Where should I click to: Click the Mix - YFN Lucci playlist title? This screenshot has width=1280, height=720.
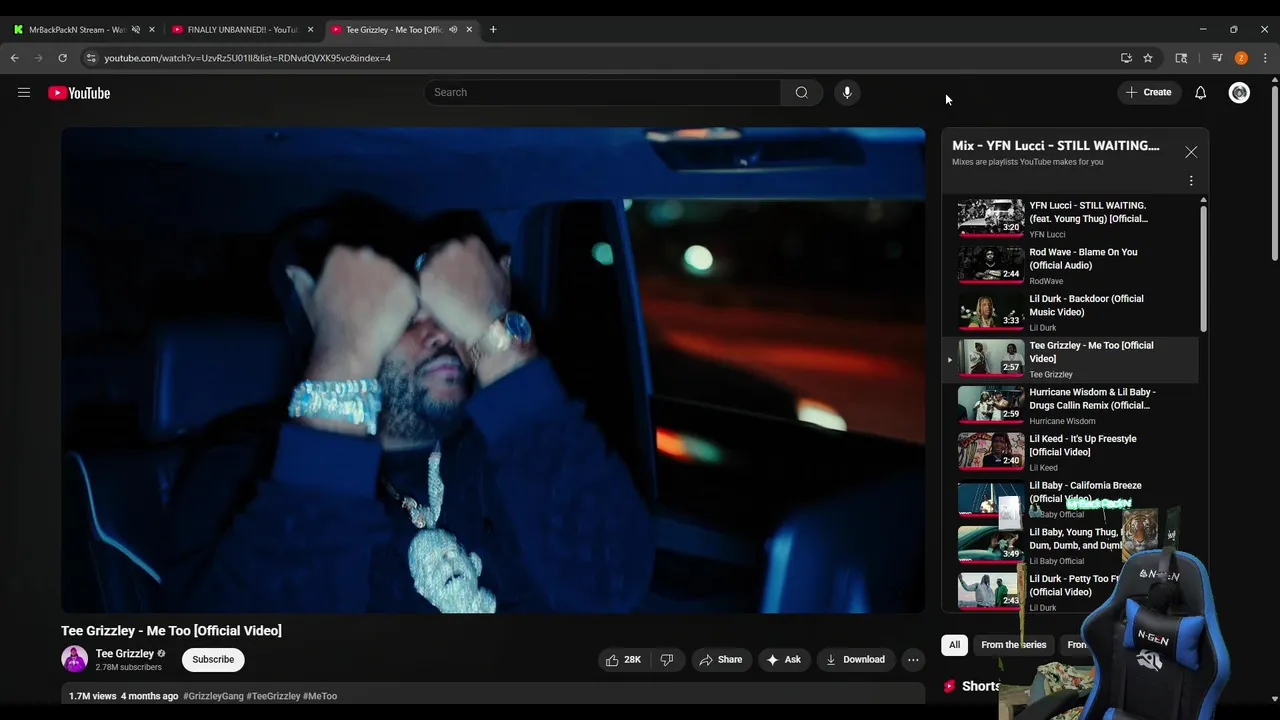coord(1056,146)
